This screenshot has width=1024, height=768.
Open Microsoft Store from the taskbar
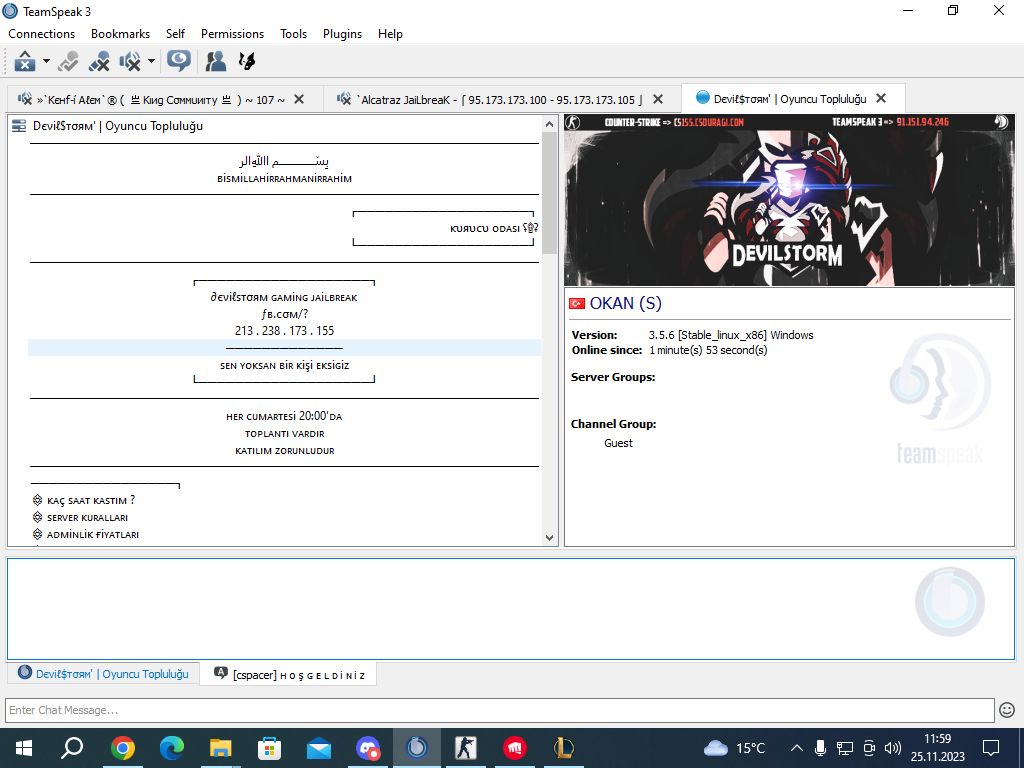(270, 748)
